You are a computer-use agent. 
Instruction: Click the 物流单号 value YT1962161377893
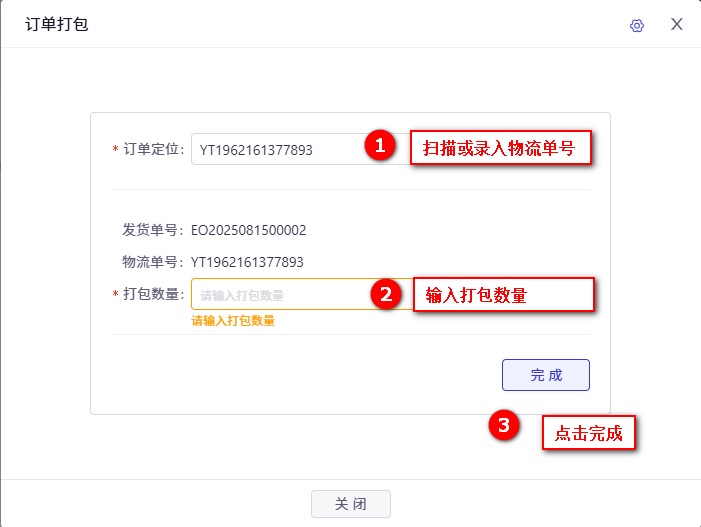247,262
